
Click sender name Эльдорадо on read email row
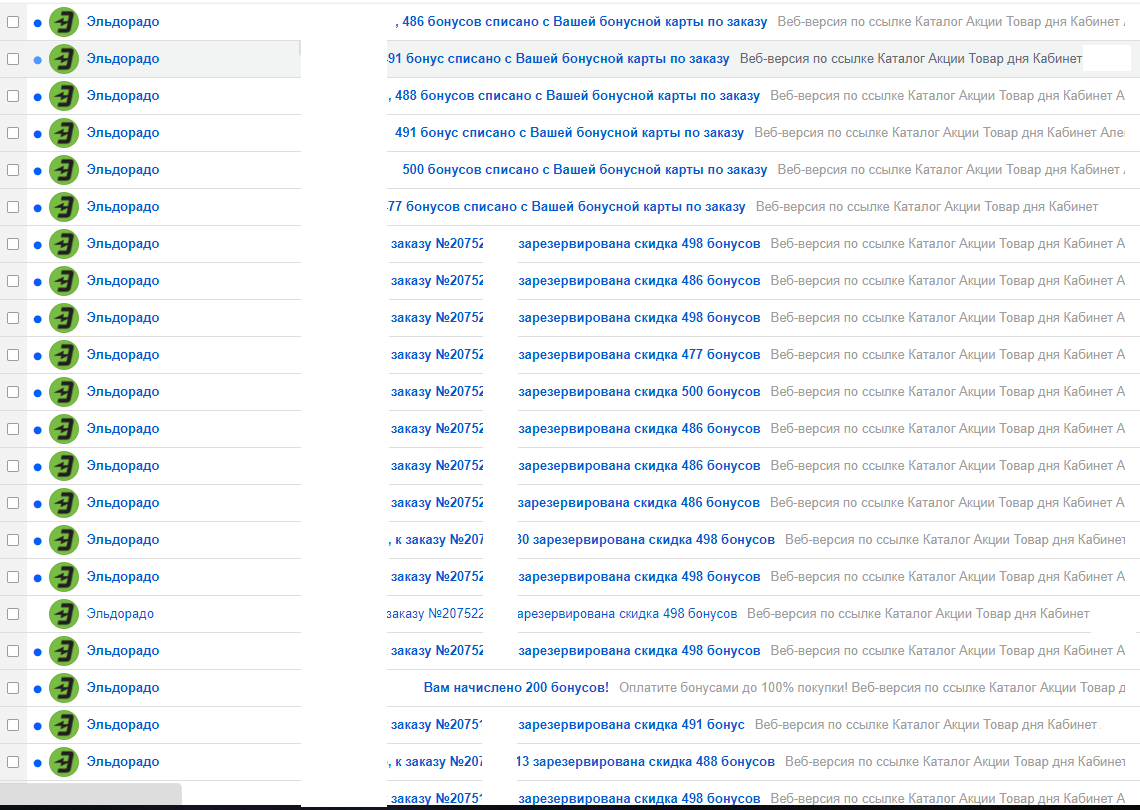[120, 614]
